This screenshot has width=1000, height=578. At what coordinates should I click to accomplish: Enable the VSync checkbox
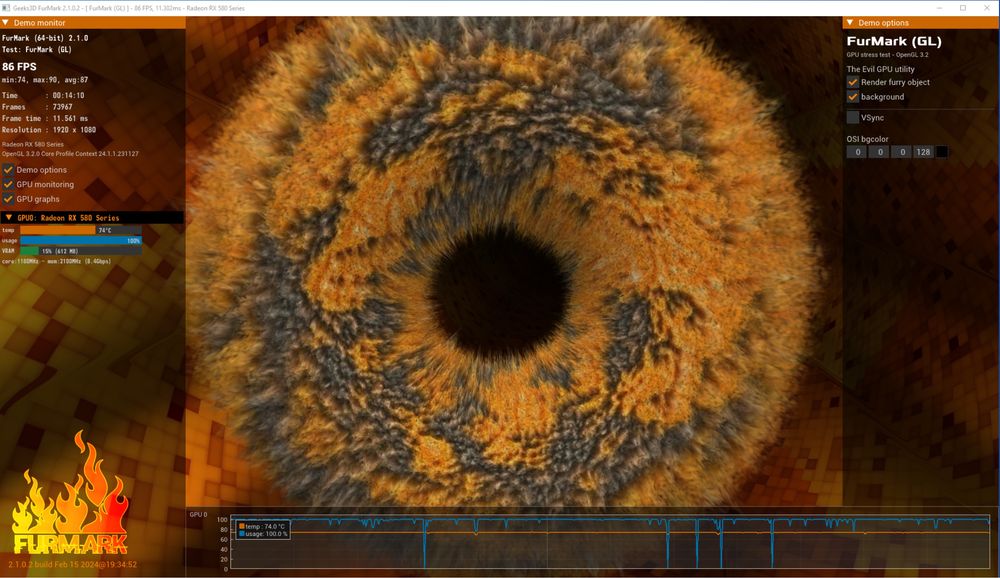coord(853,117)
